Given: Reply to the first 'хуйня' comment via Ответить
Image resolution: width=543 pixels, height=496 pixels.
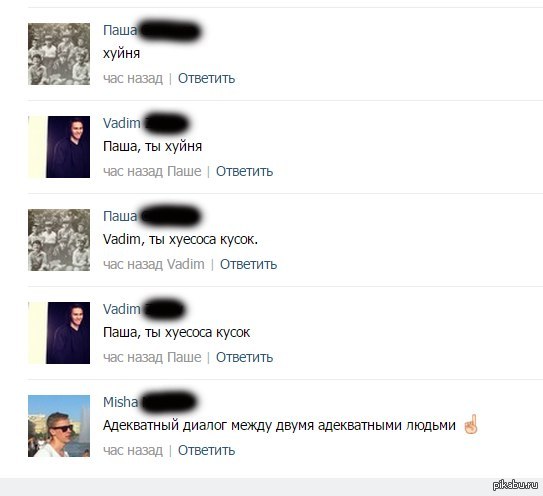Looking at the screenshot, I should click(206, 78).
